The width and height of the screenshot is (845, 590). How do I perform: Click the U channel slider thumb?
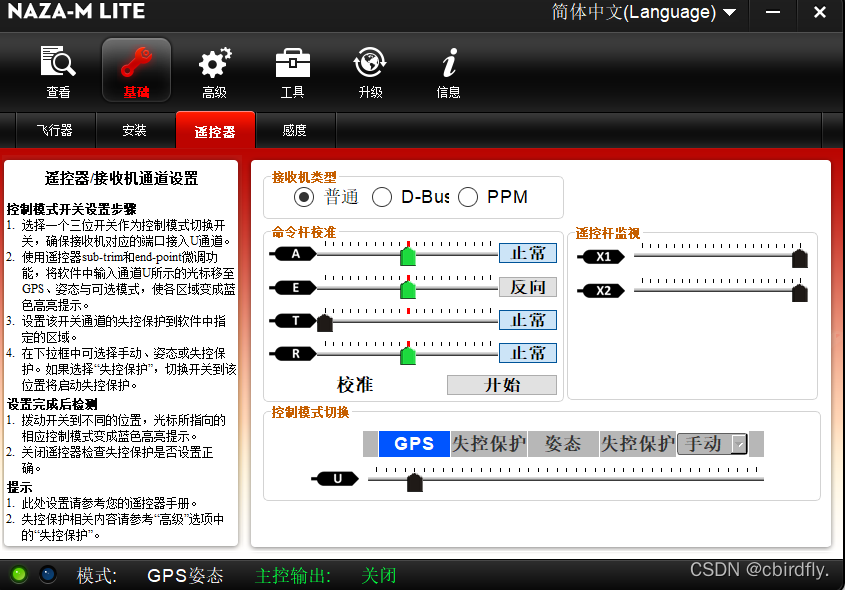click(x=414, y=482)
